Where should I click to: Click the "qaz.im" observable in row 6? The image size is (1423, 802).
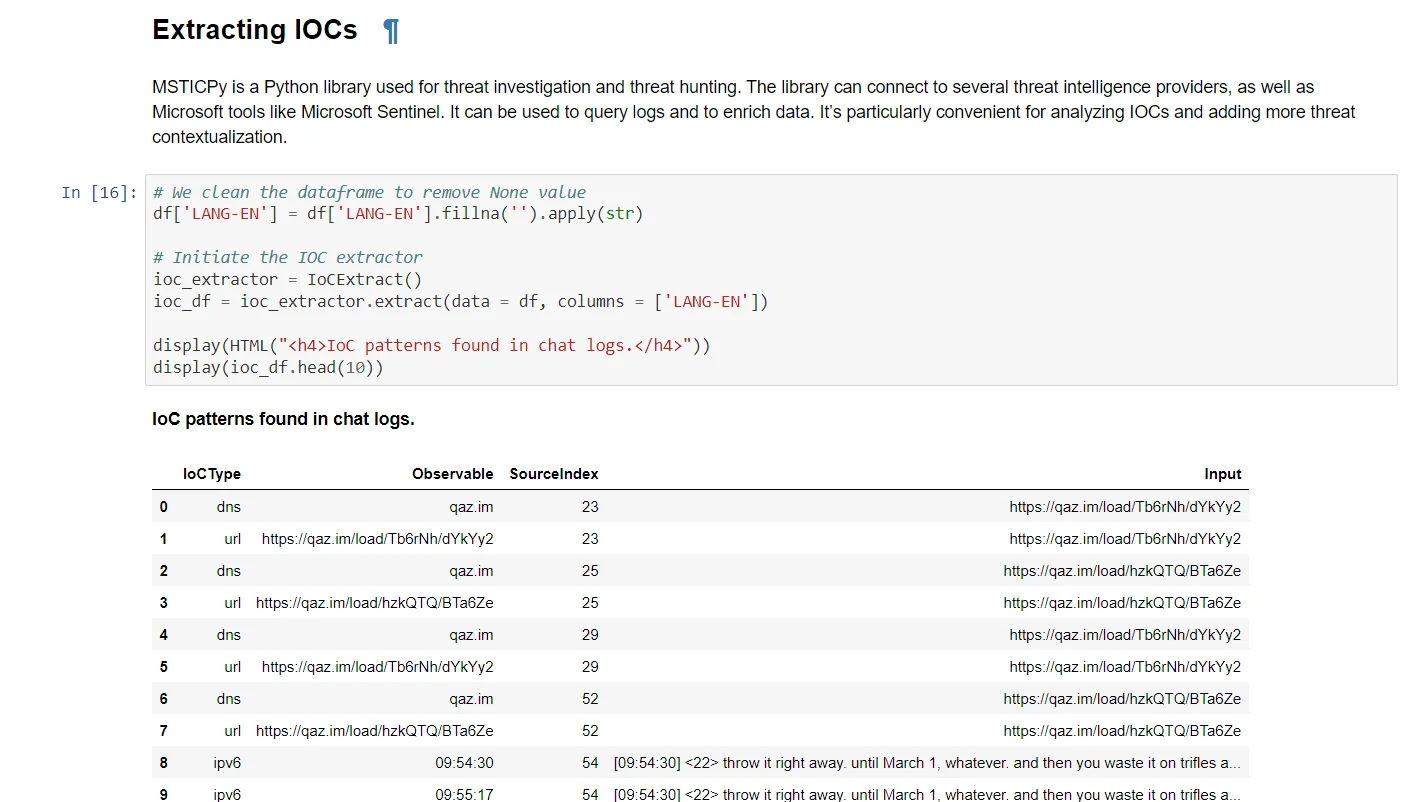(472, 699)
